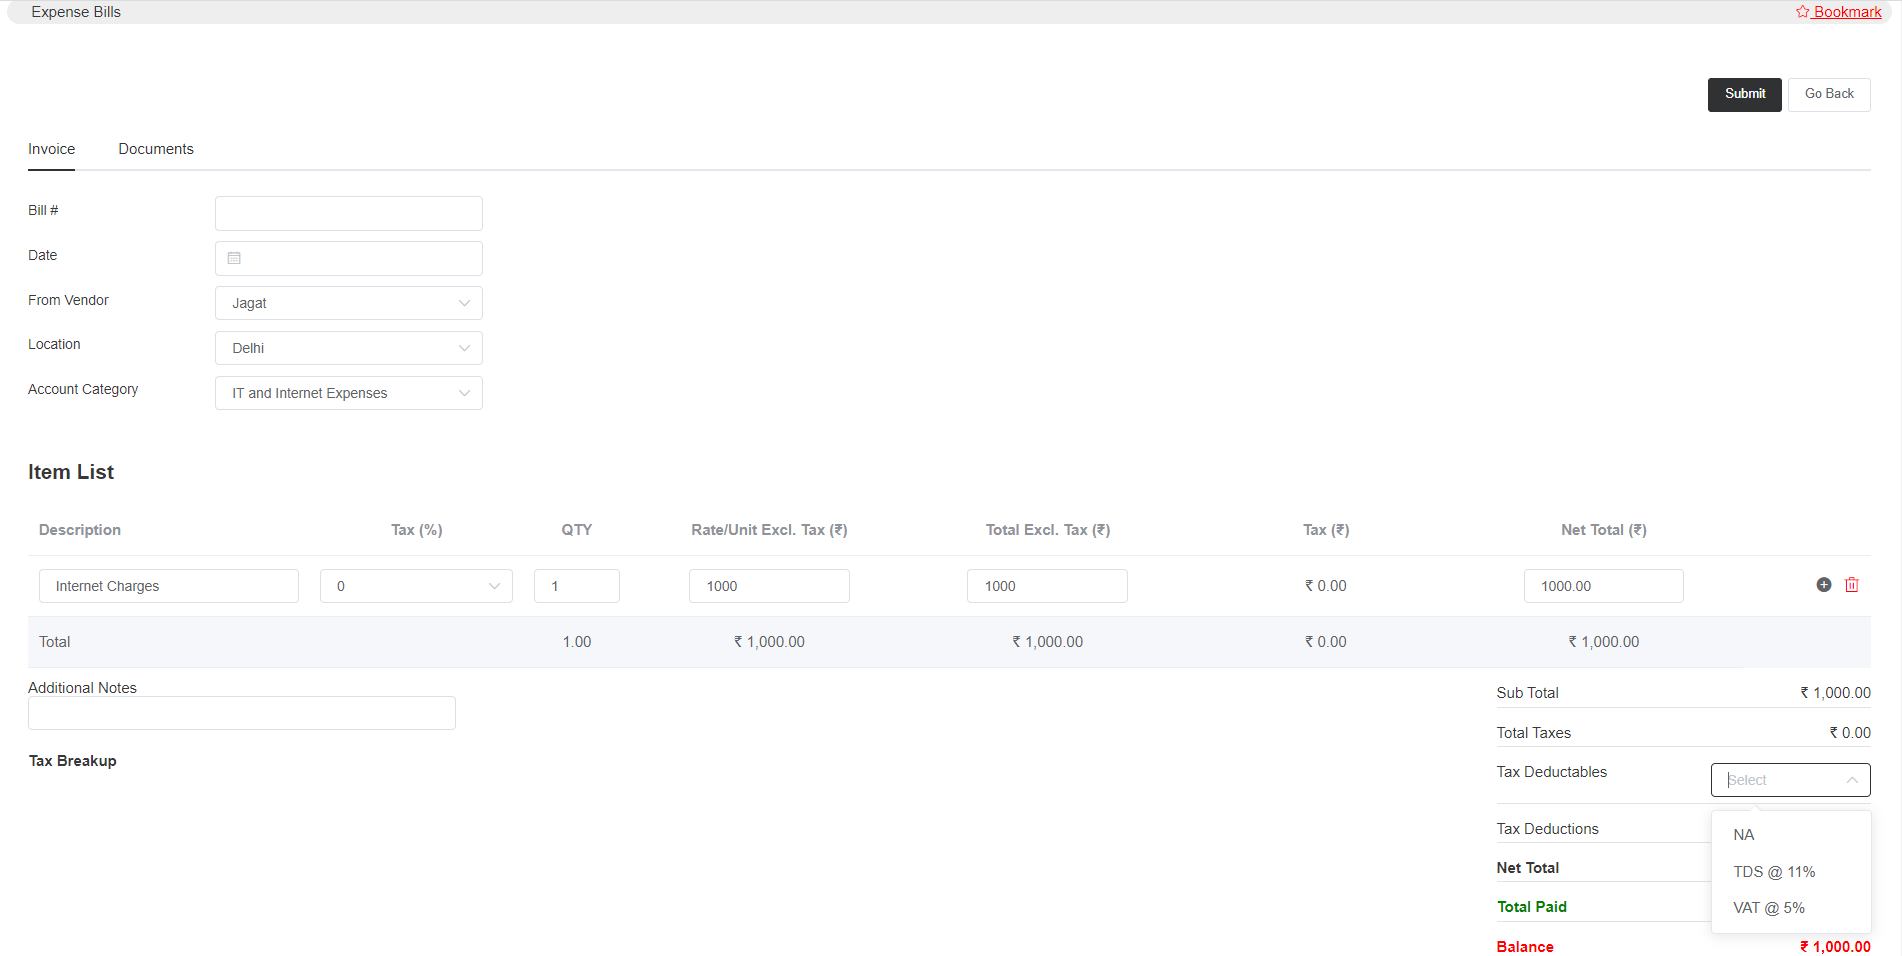
Task: Click the From Vendor dropdown chevron
Action: [x=464, y=302]
